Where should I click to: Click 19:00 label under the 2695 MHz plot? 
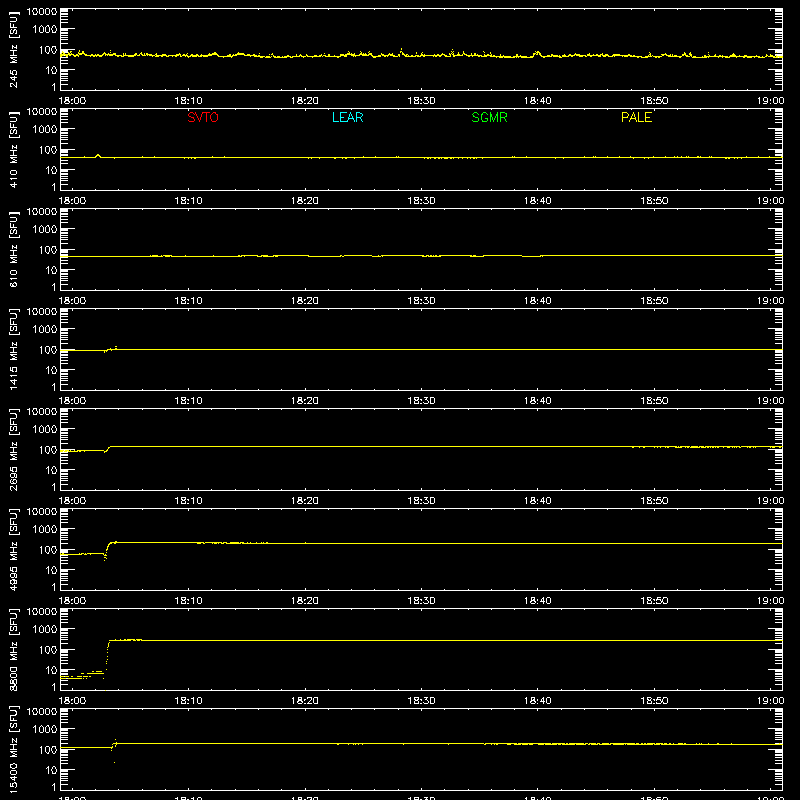coord(770,501)
